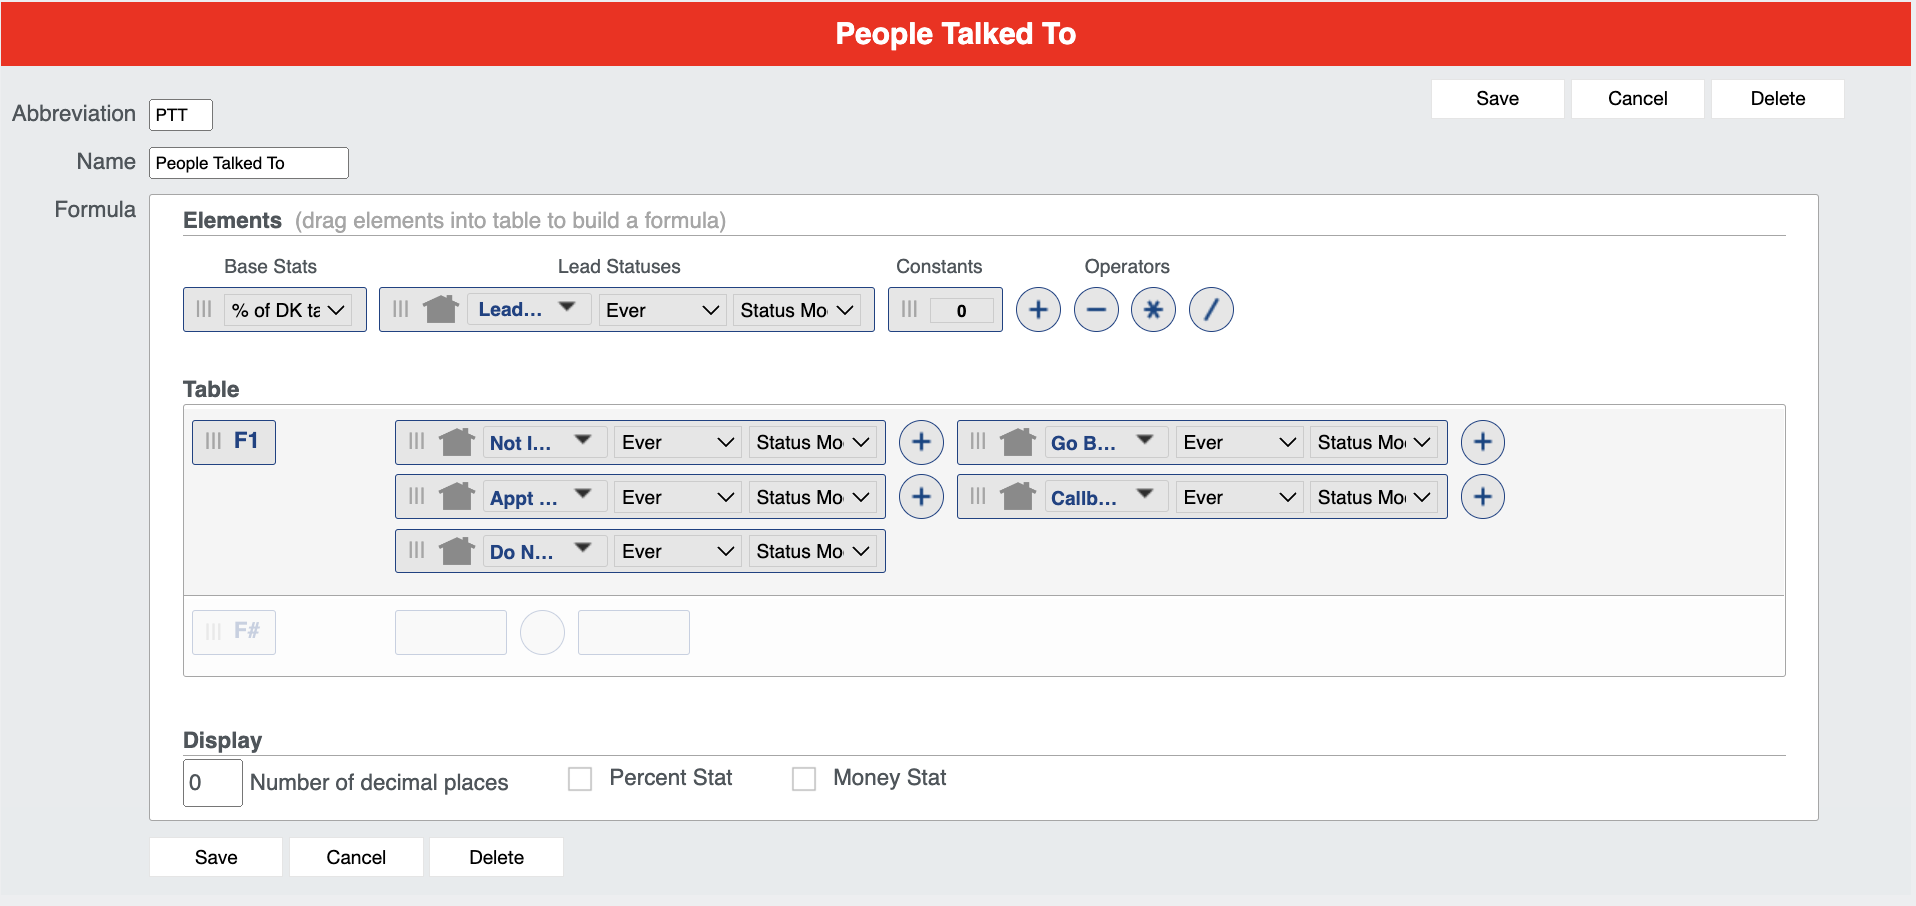Open the Ever dropdown in Appt ... row

point(678,497)
